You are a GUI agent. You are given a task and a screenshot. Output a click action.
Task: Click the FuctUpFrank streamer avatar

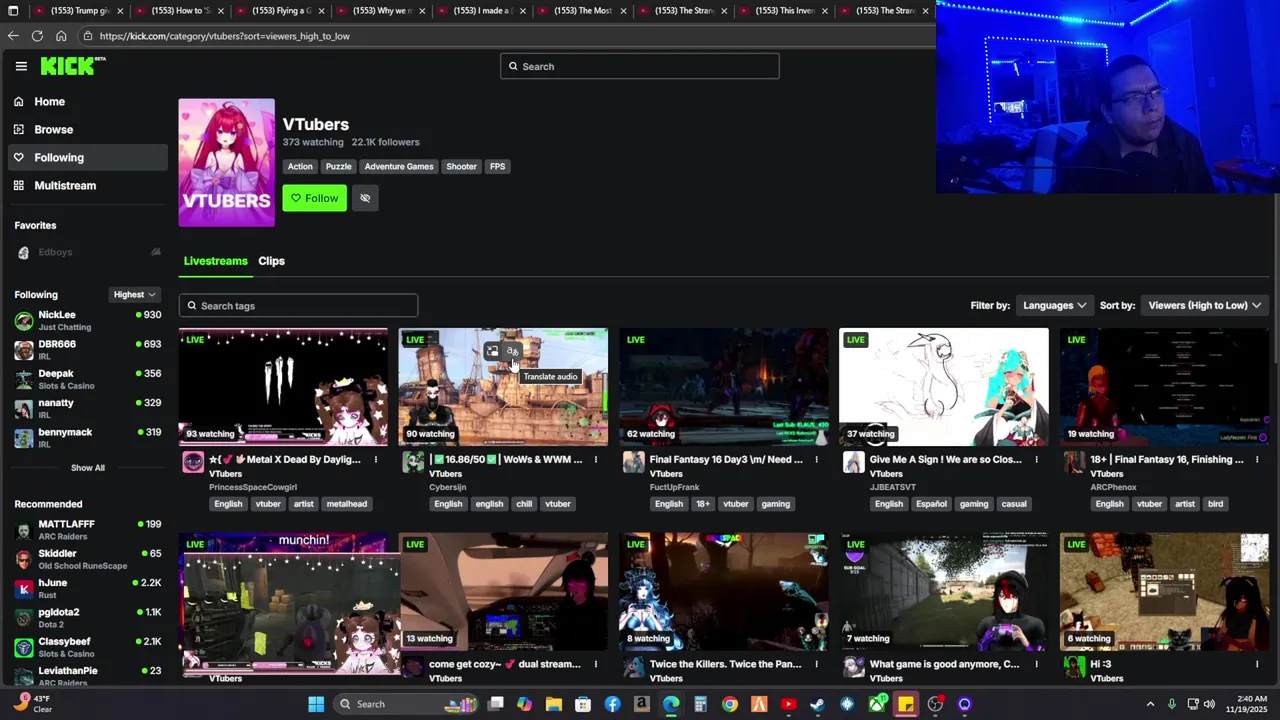click(x=633, y=461)
